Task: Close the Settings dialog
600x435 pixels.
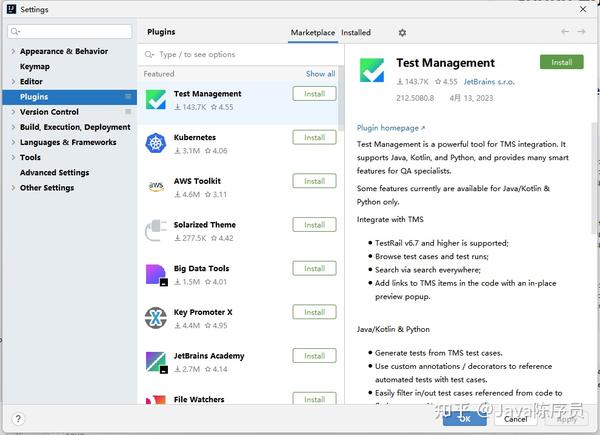Action: click(x=583, y=9)
